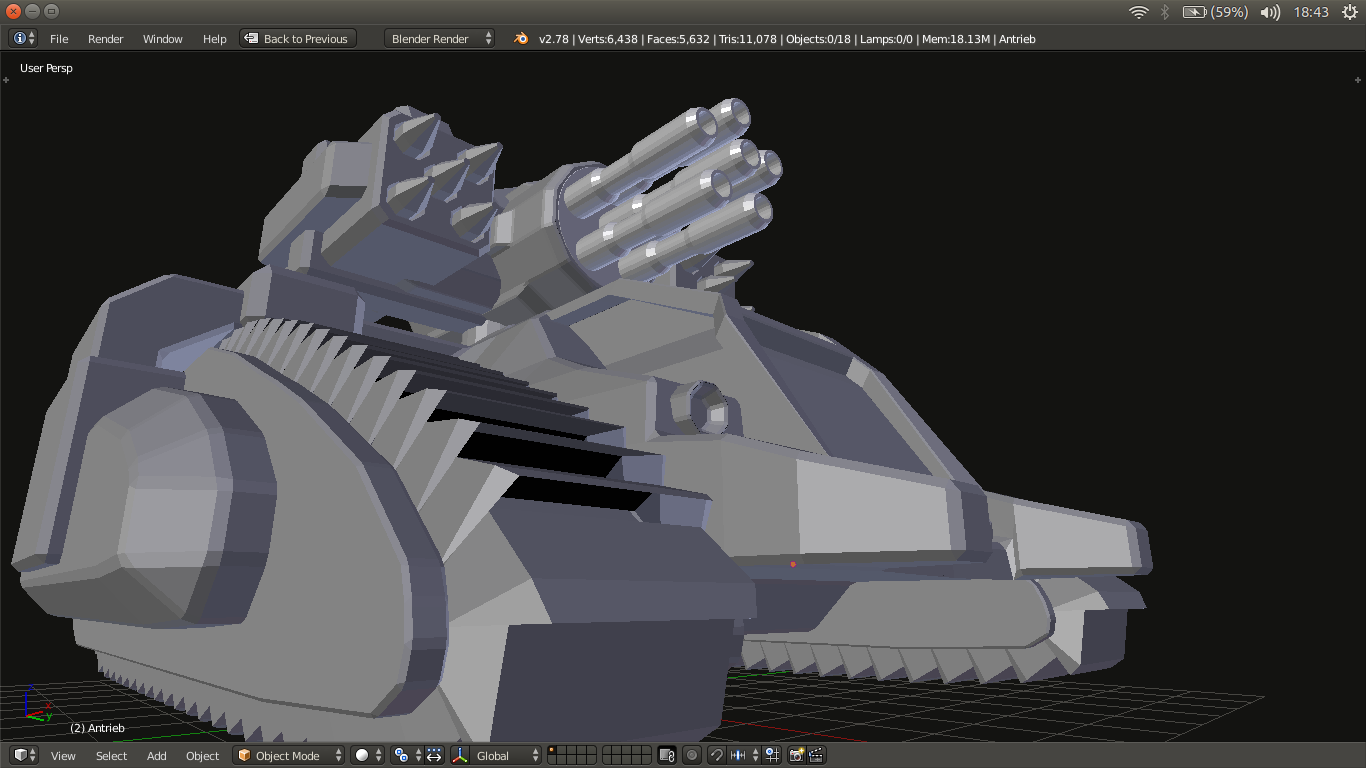Open the snap element type selector
The image size is (1366, 768).
tap(745, 755)
